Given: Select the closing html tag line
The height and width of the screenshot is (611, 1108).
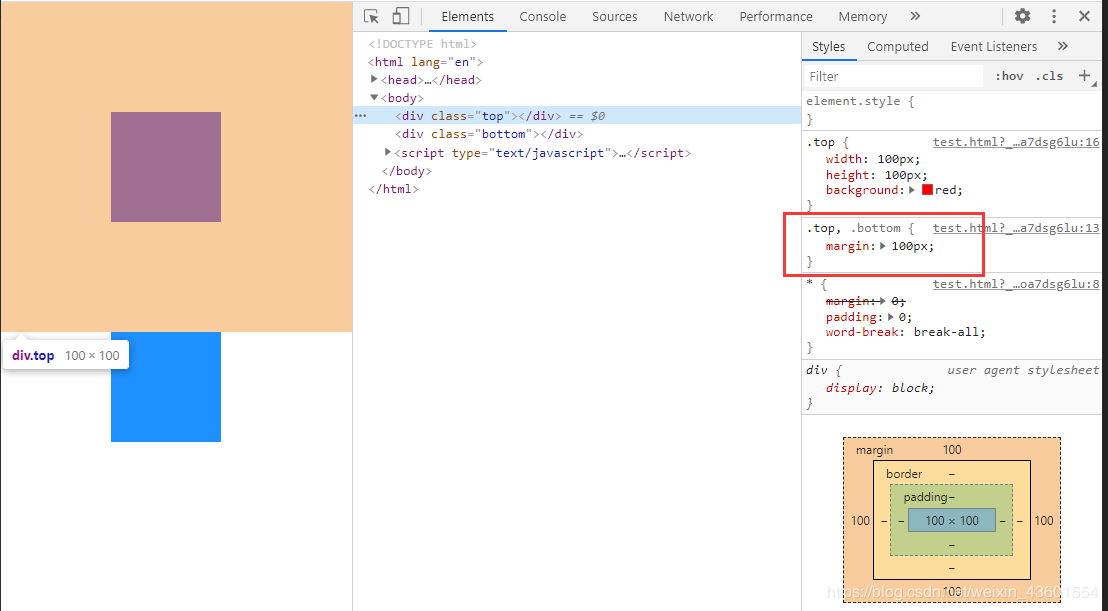Looking at the screenshot, I should point(394,189).
